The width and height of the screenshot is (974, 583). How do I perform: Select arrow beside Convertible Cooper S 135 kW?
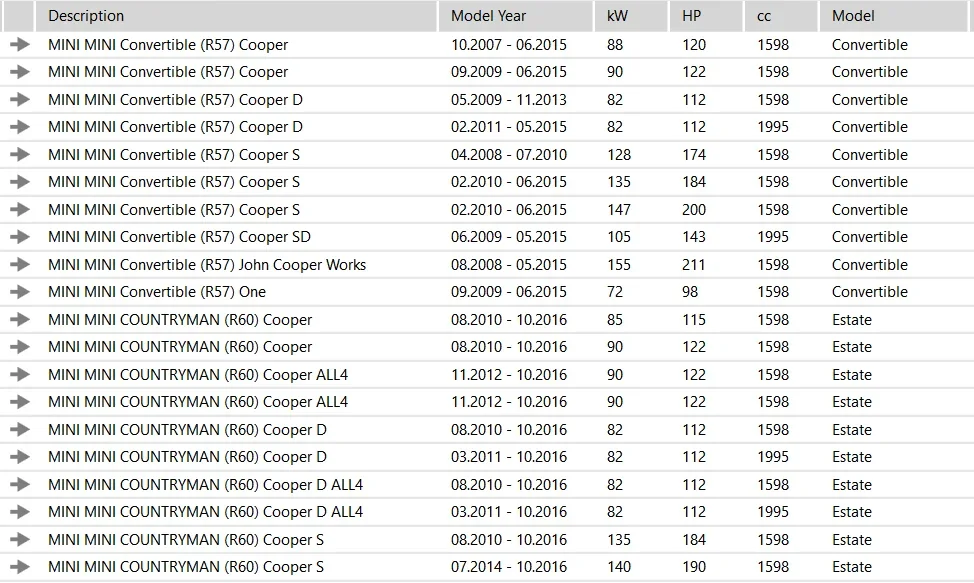(x=20, y=182)
